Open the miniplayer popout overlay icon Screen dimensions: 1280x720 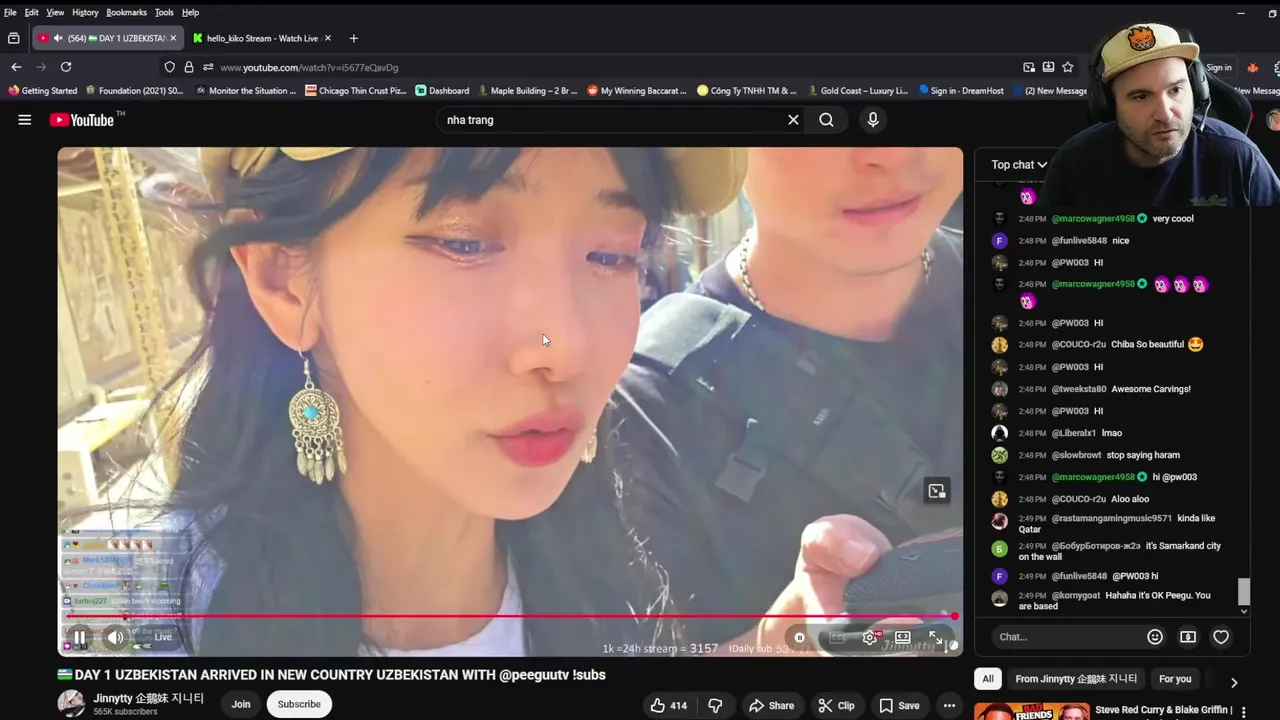pos(936,491)
